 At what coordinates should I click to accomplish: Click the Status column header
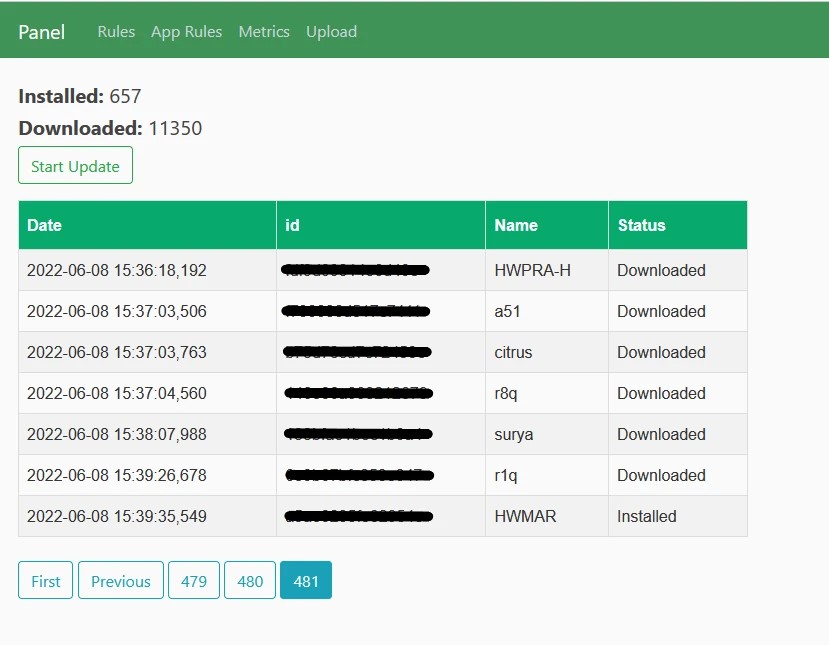641,225
